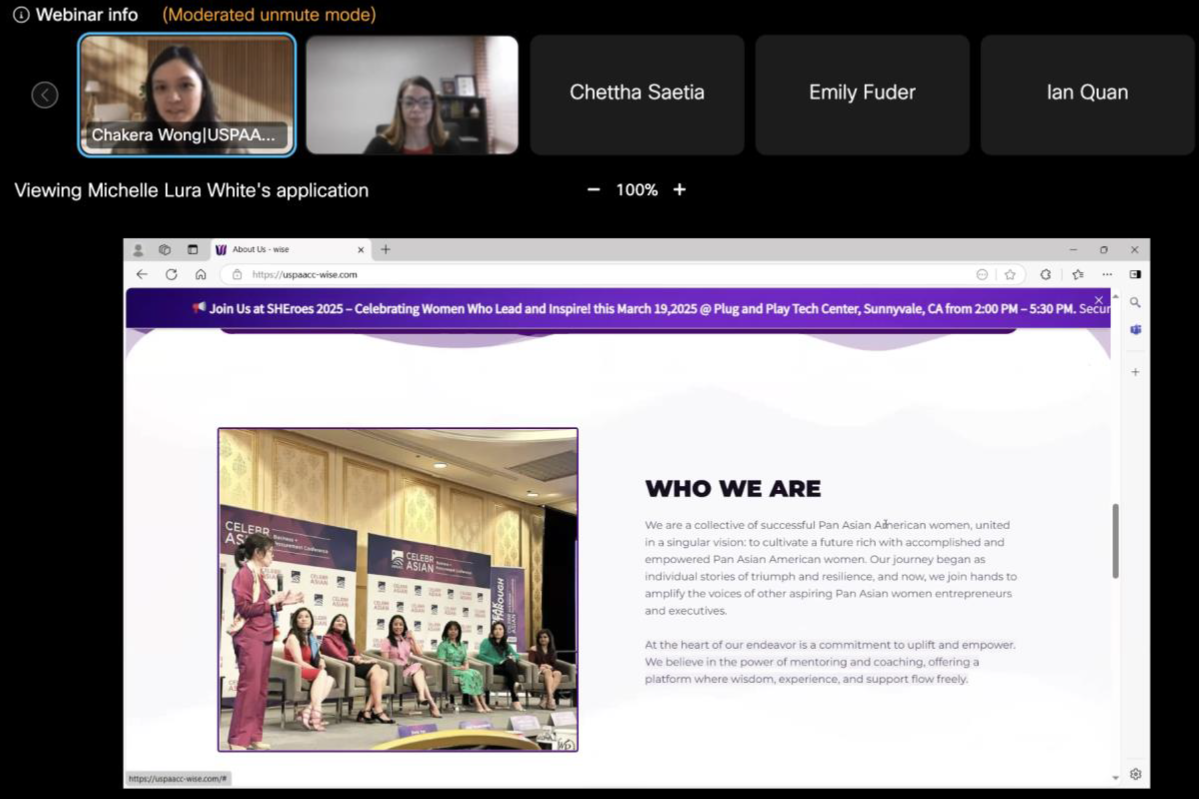
Task: Click the Viewing Michelle Lura White's application label
Action: pyautogui.click(x=191, y=190)
